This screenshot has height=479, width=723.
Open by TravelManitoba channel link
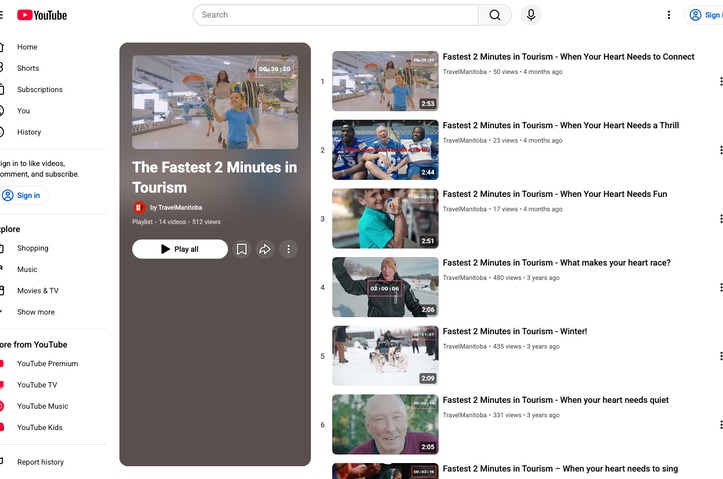[176, 207]
